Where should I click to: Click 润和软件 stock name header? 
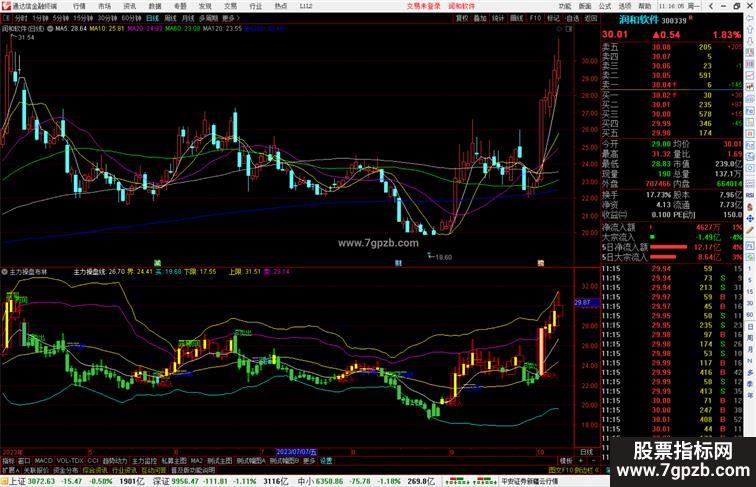click(639, 20)
